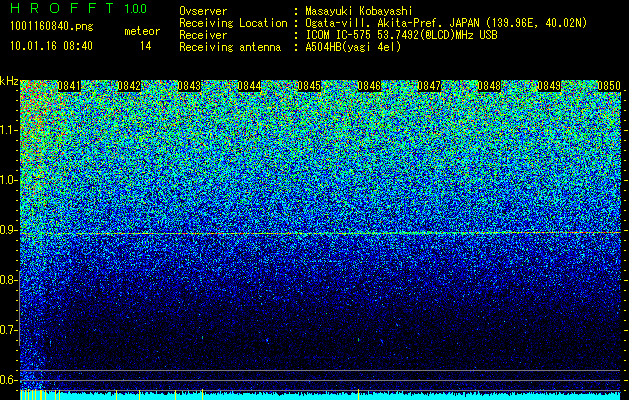This screenshot has height=400, width=629.
Task: Click the 0.8 kHz axis label
Action: coord(8,280)
